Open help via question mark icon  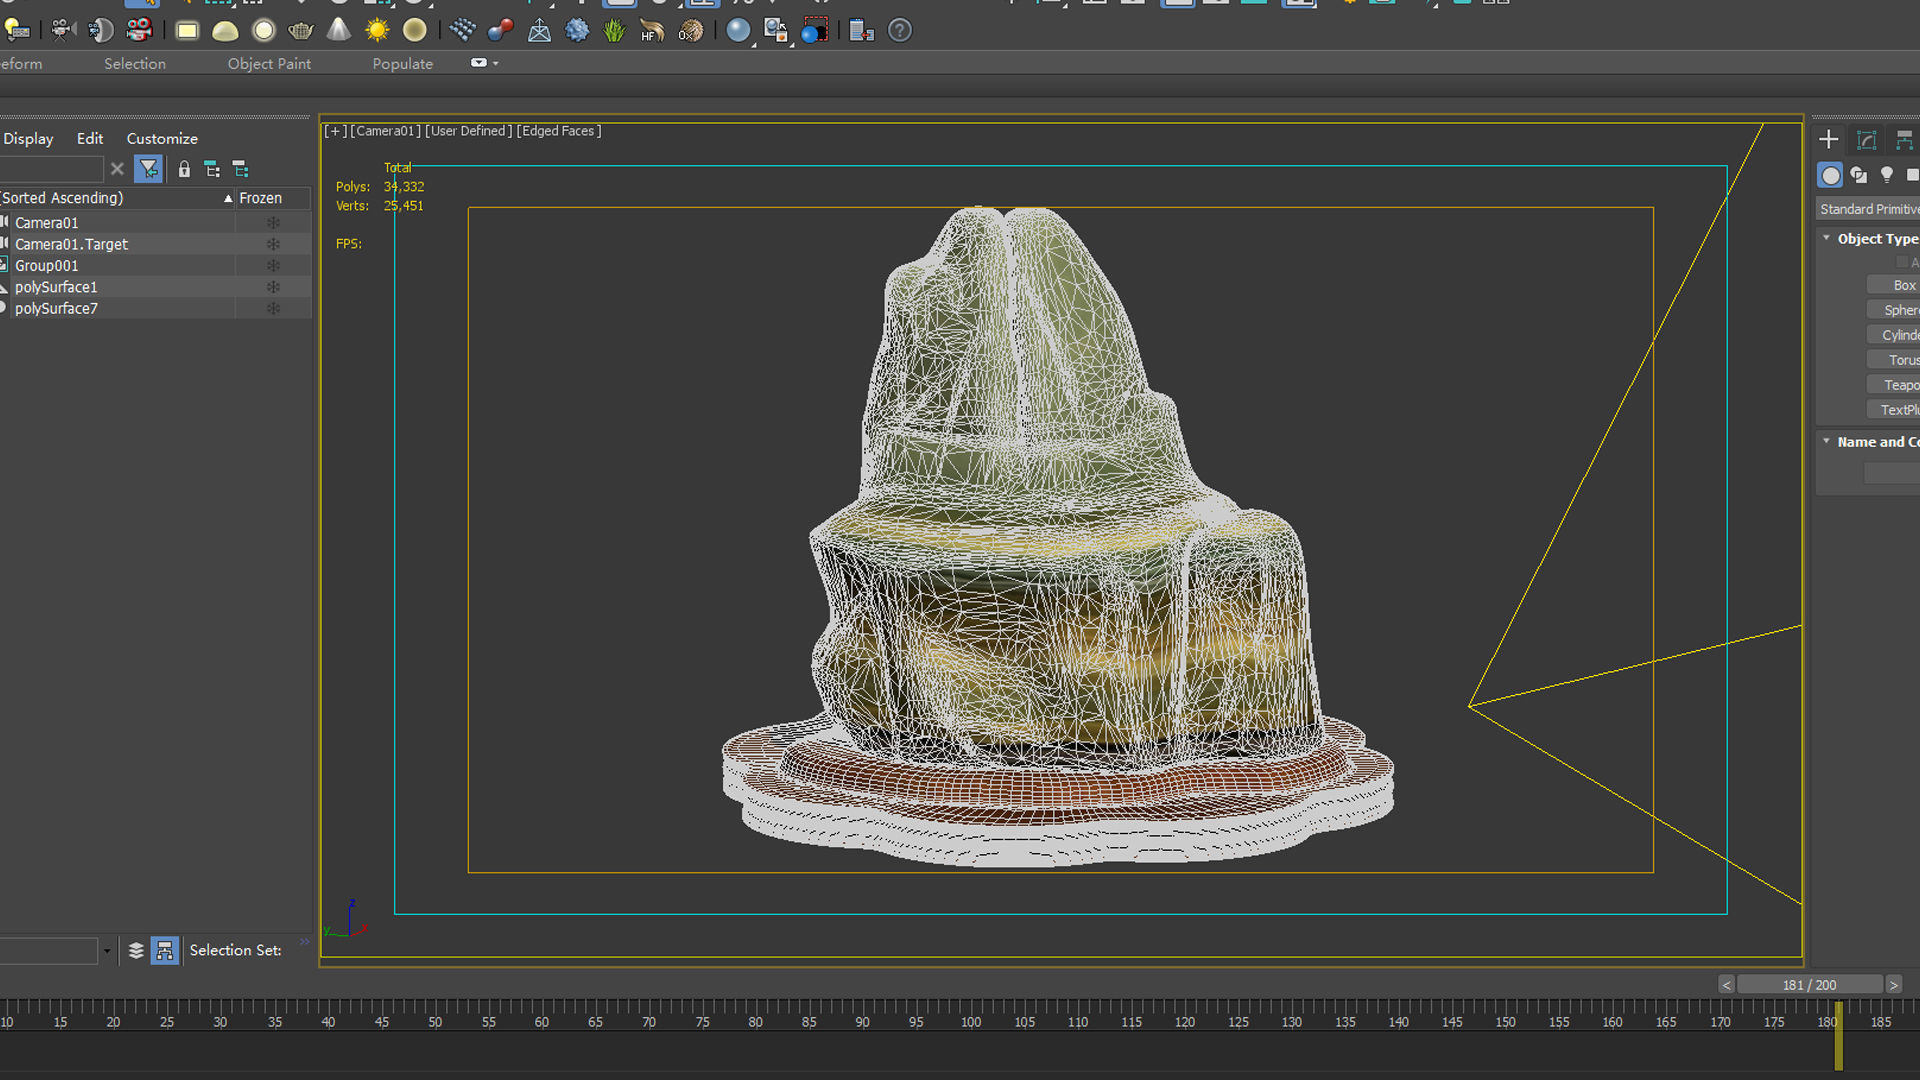coord(900,30)
